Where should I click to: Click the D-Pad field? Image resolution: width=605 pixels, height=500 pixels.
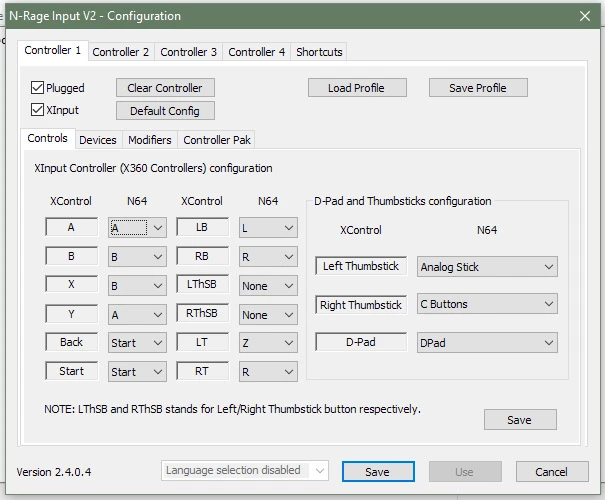361,342
